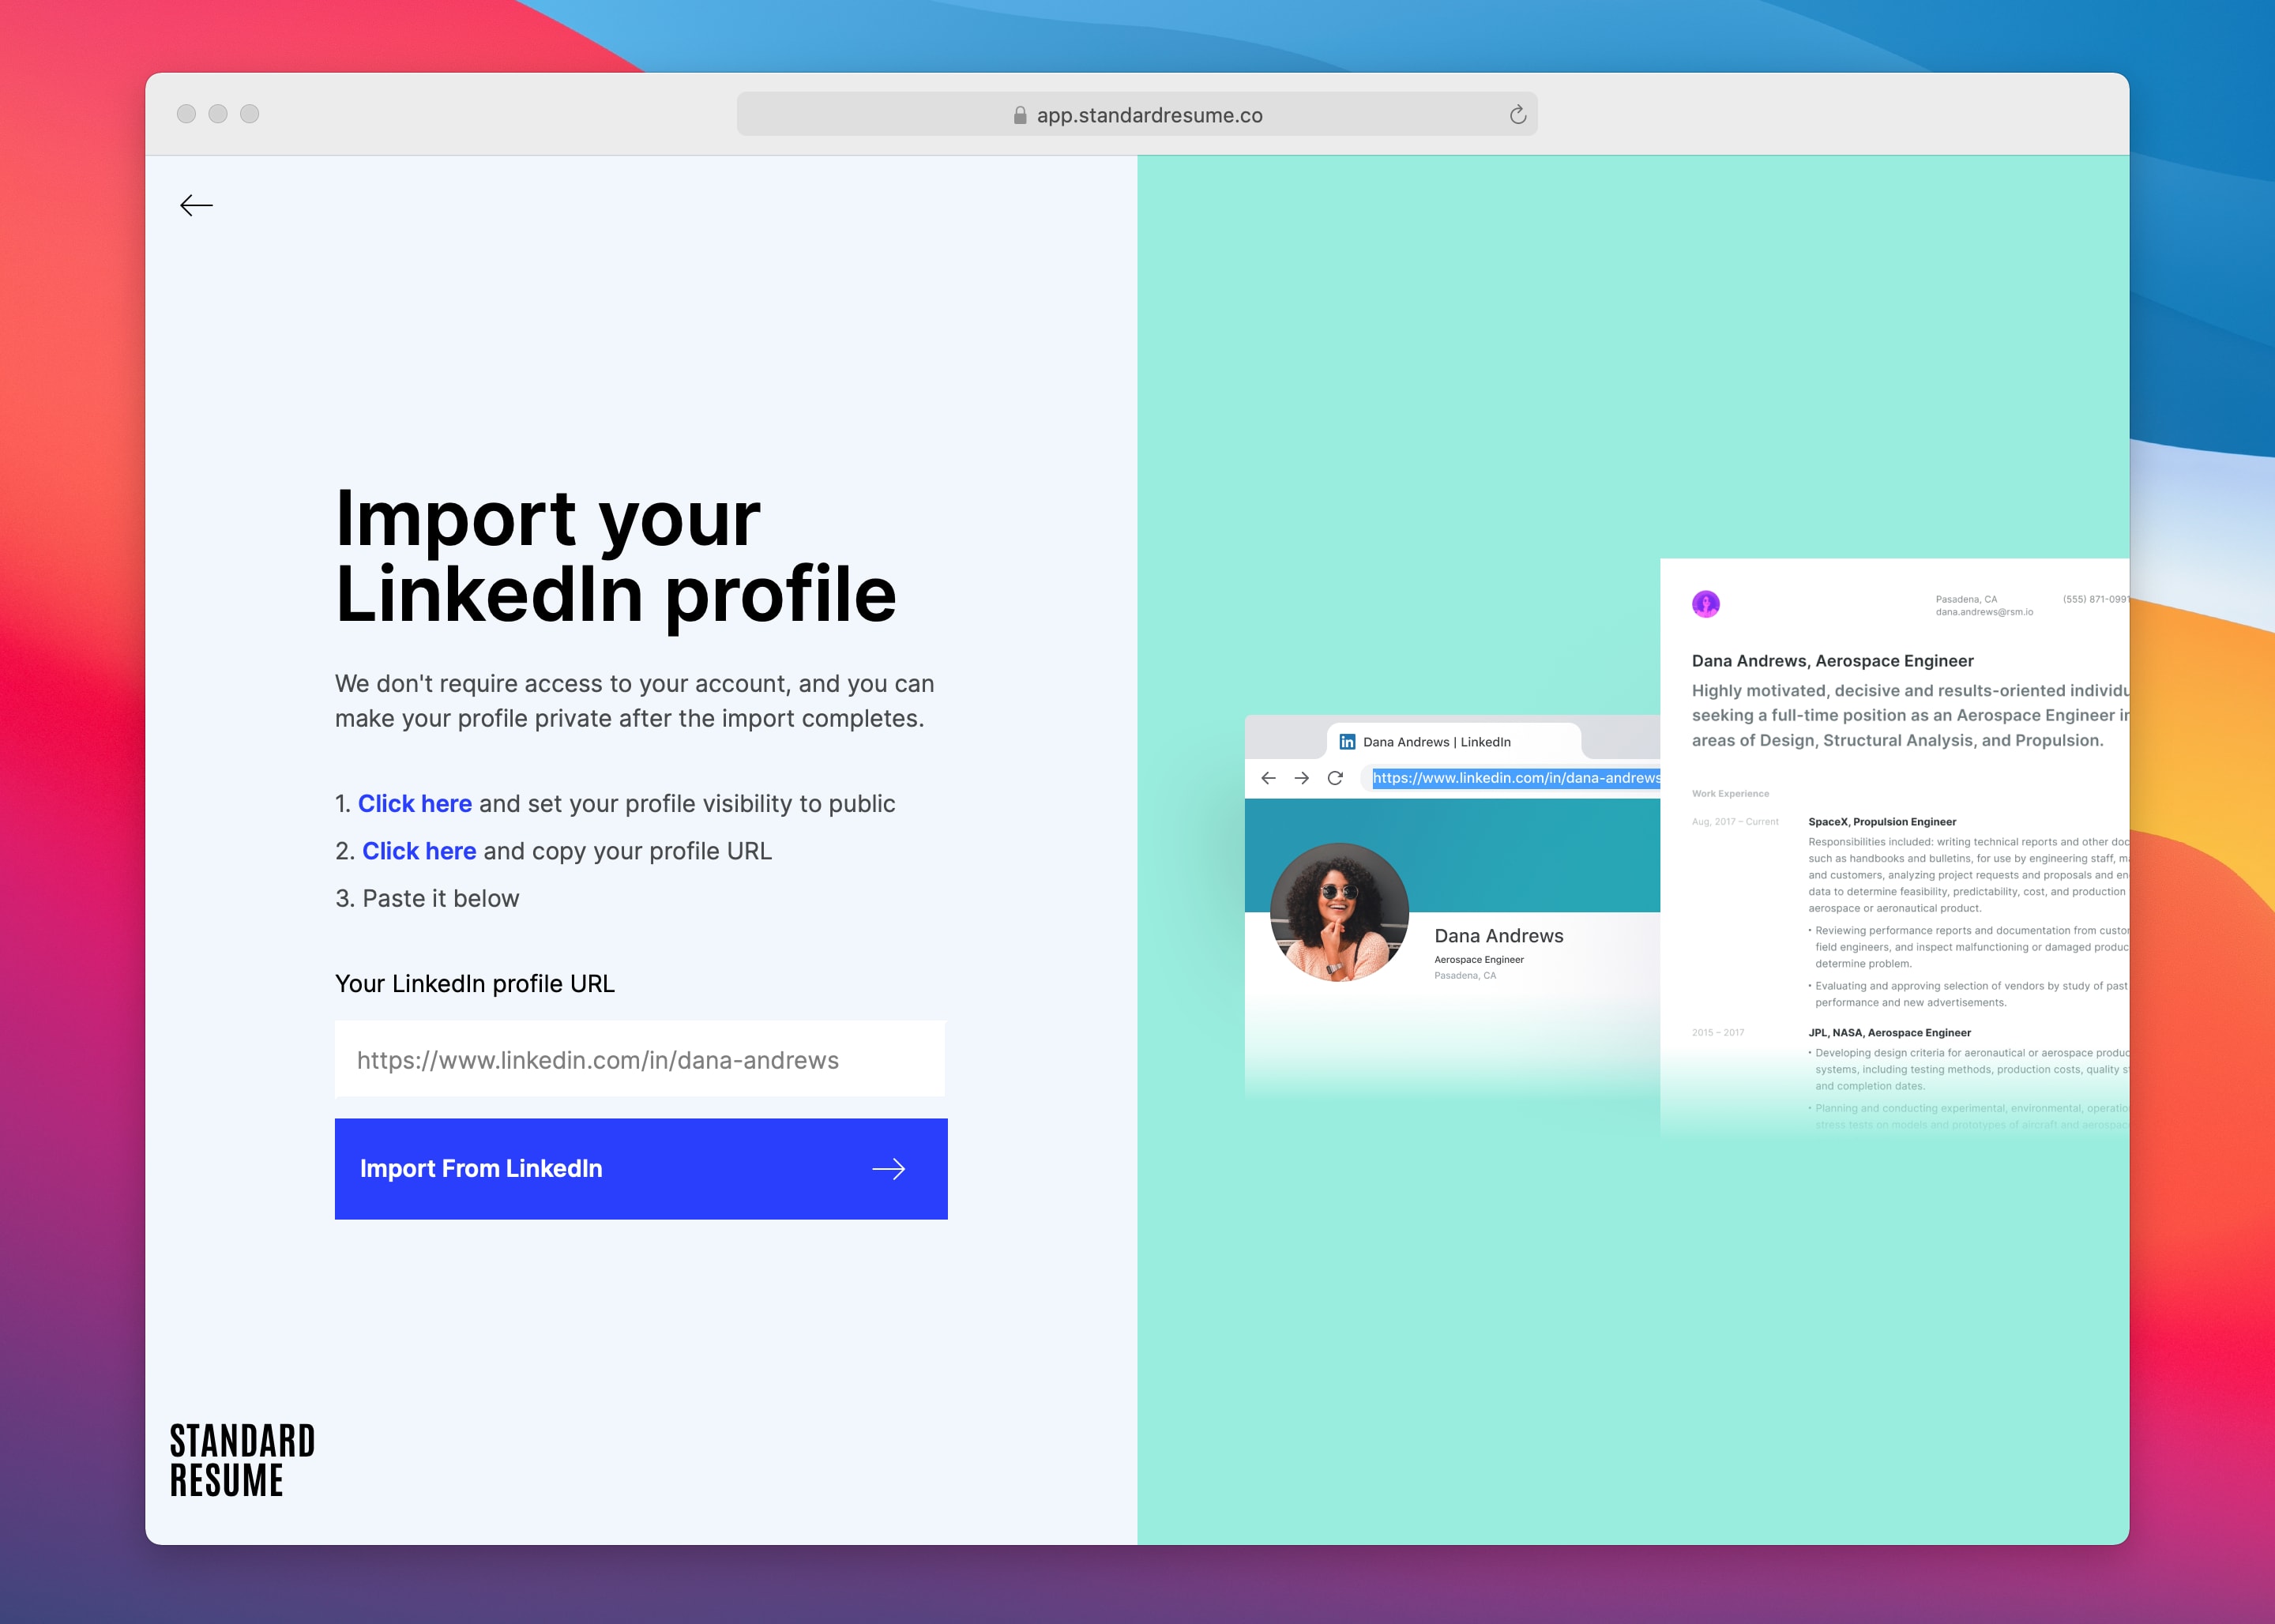Submit the Import From LinkedIn button
This screenshot has width=2275, height=1624.
[x=641, y=1169]
